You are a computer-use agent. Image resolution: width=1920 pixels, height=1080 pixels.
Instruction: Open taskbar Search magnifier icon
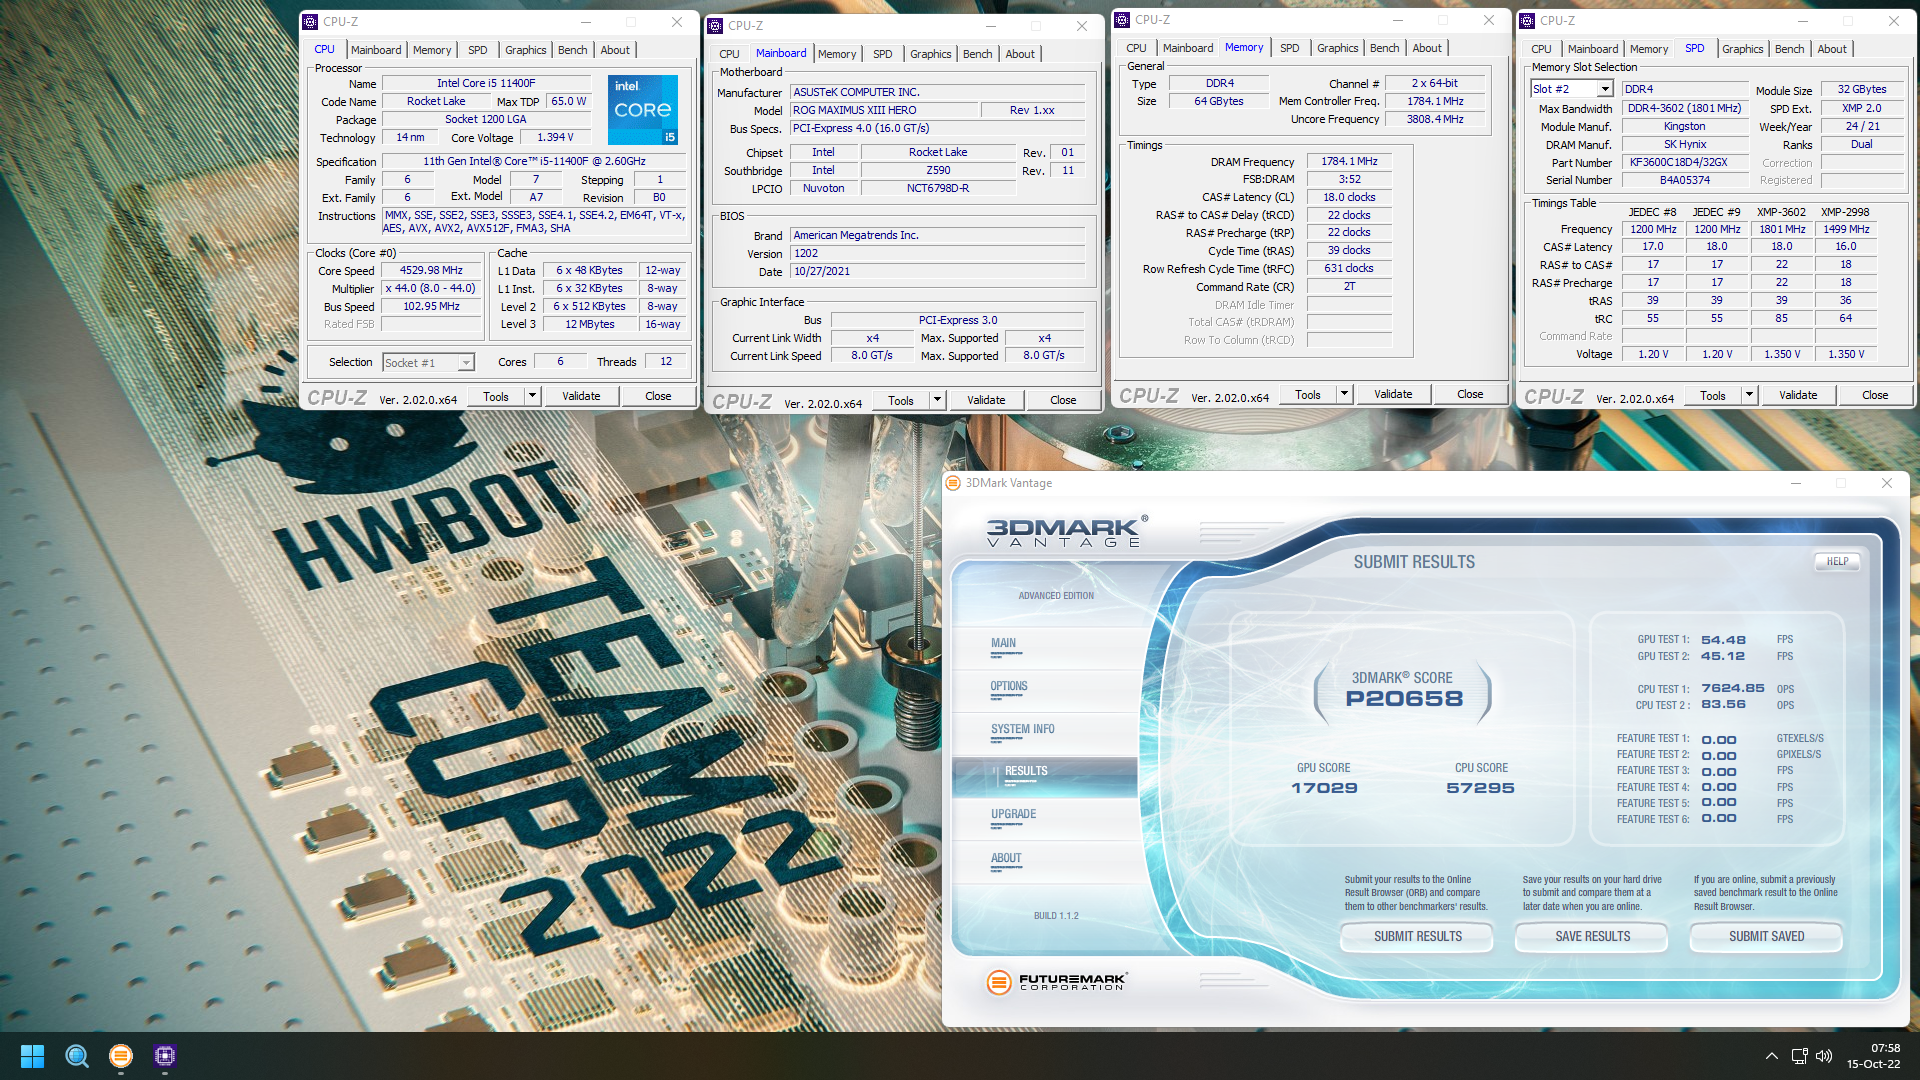tap(77, 1056)
